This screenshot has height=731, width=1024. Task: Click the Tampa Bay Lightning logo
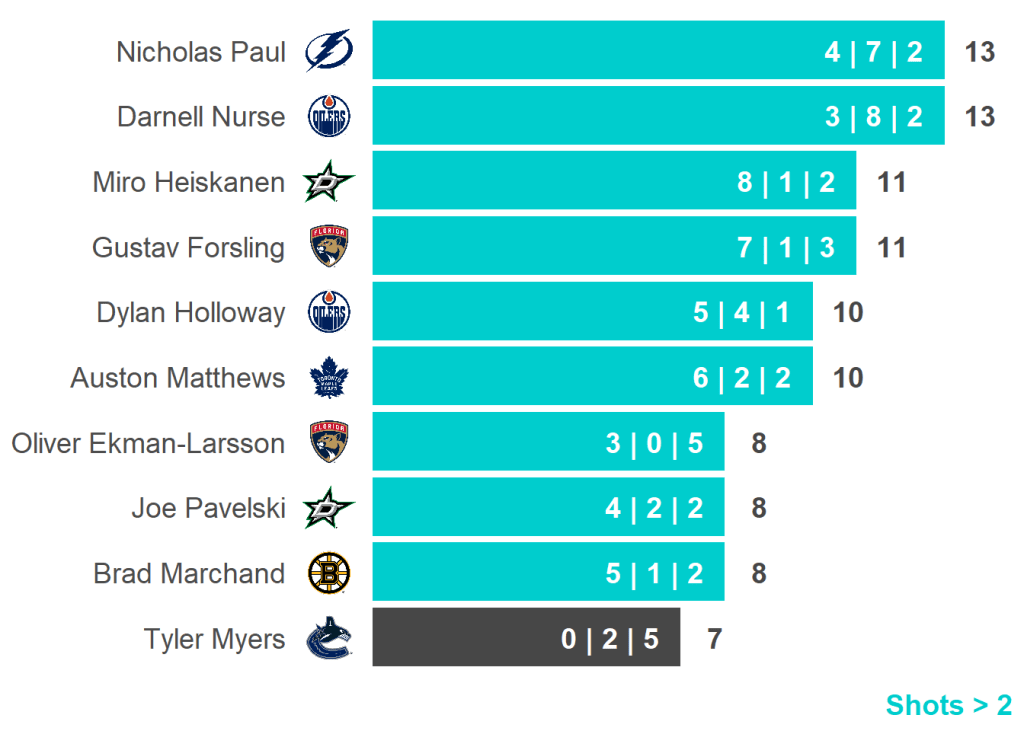pyautogui.click(x=328, y=51)
